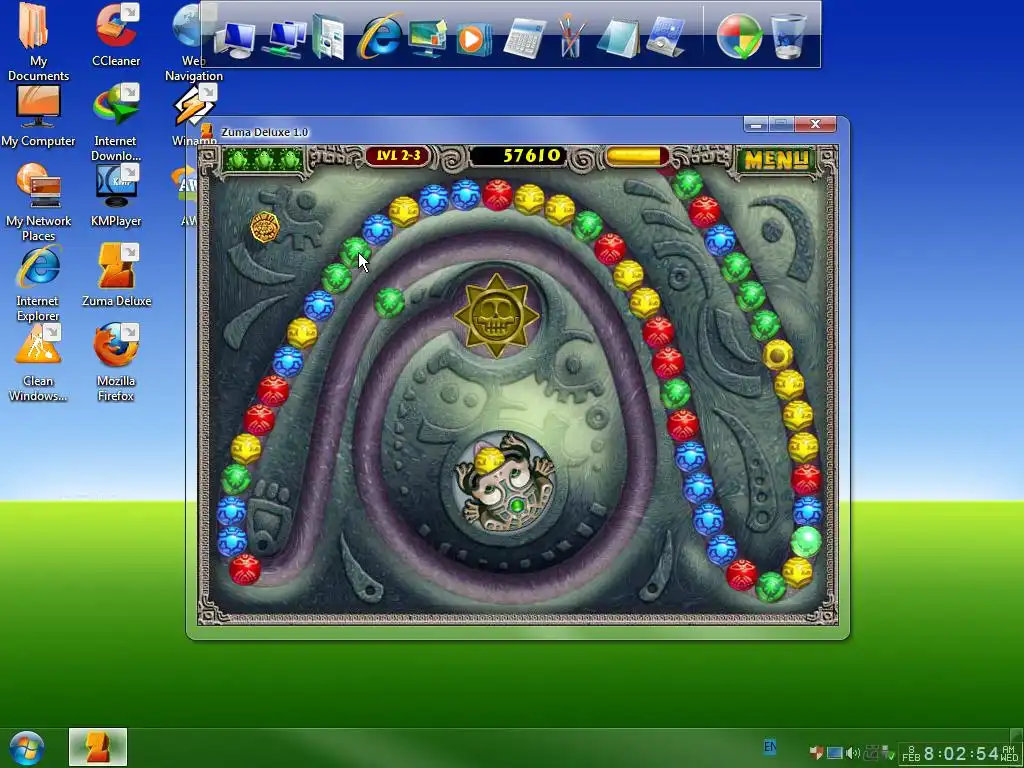Open the My Network Places icon
This screenshot has width=1024, height=768.
click(x=38, y=202)
